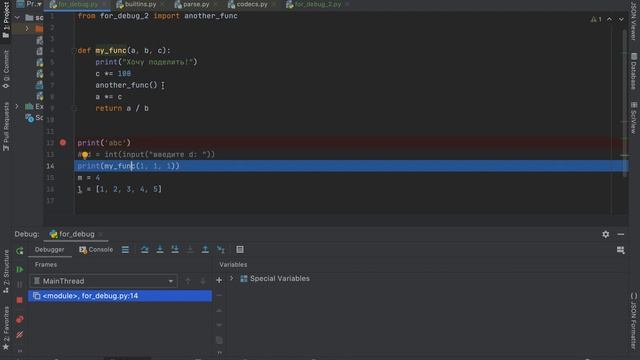Screen dimensions: 640x360
Task: Expand the orange subfolder in project tree
Action: pyautogui.click(x=27, y=29)
